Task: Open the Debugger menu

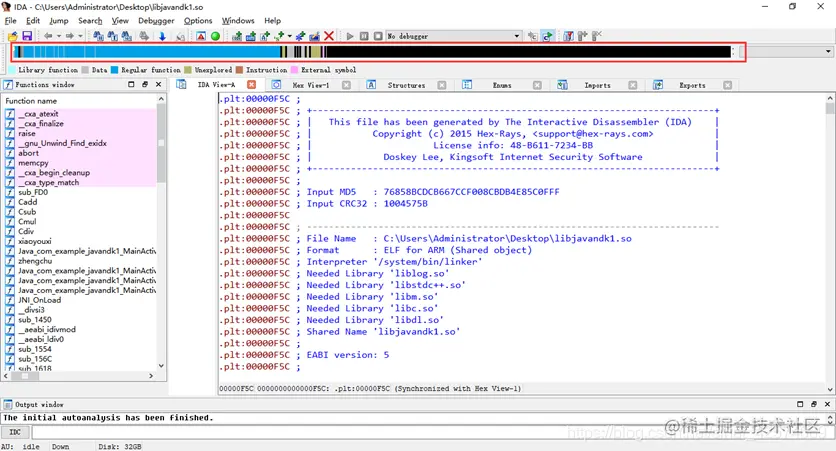Action: pos(156,20)
